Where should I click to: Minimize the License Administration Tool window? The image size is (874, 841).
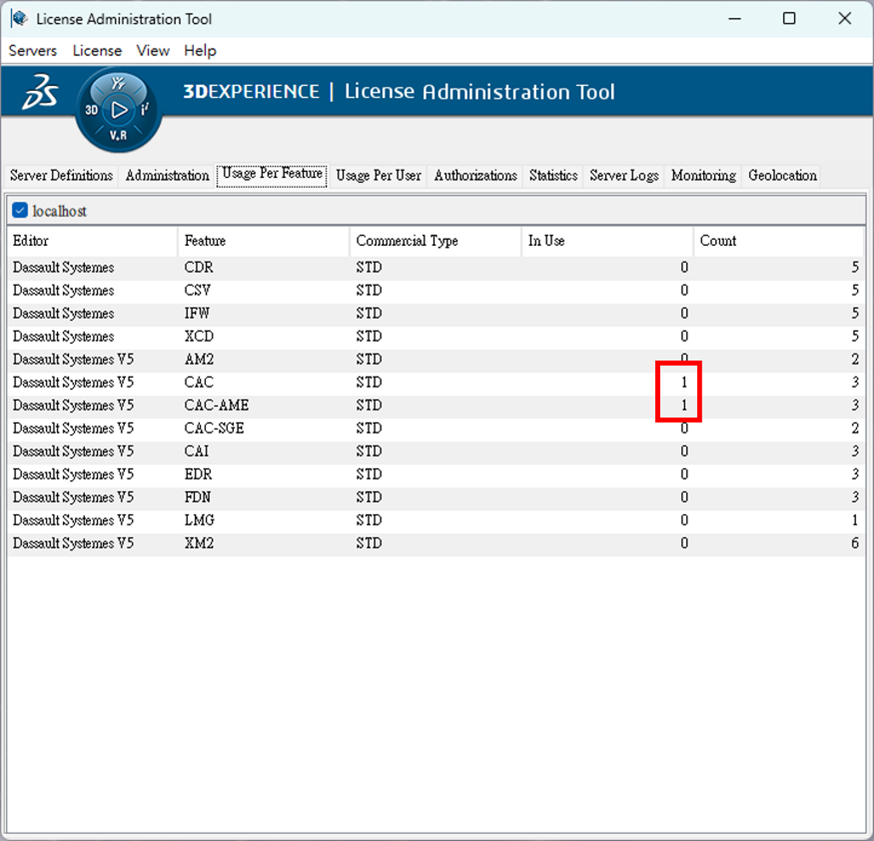[x=735, y=18]
